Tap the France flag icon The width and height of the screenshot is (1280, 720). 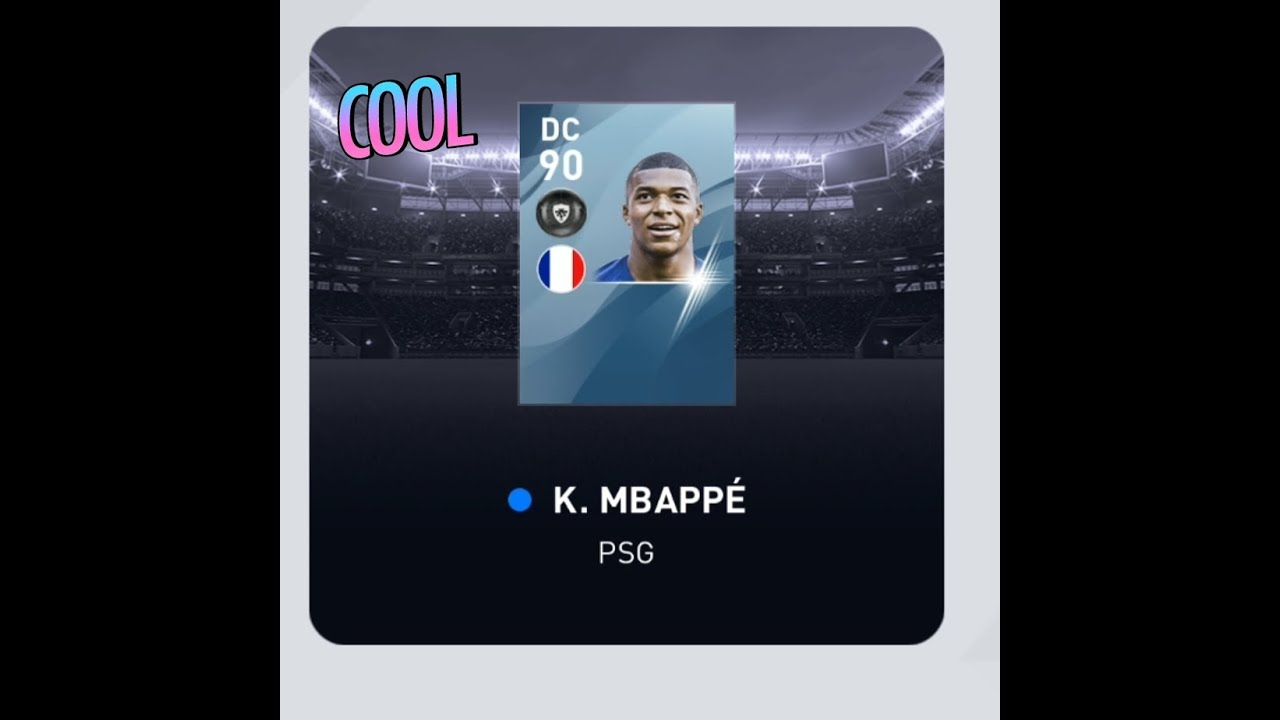[561, 270]
